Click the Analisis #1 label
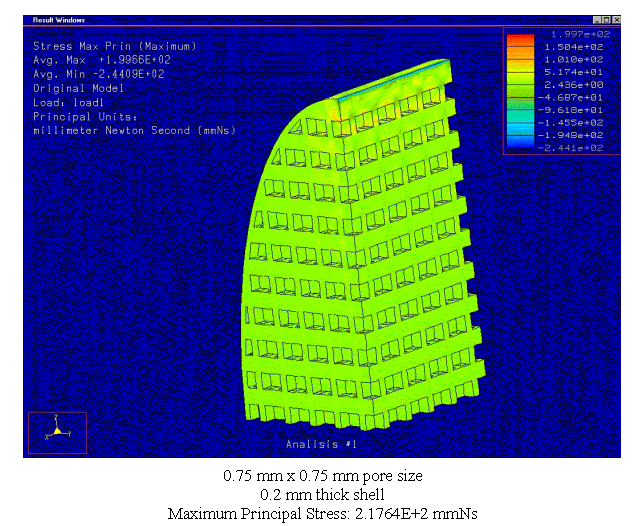 point(314,443)
